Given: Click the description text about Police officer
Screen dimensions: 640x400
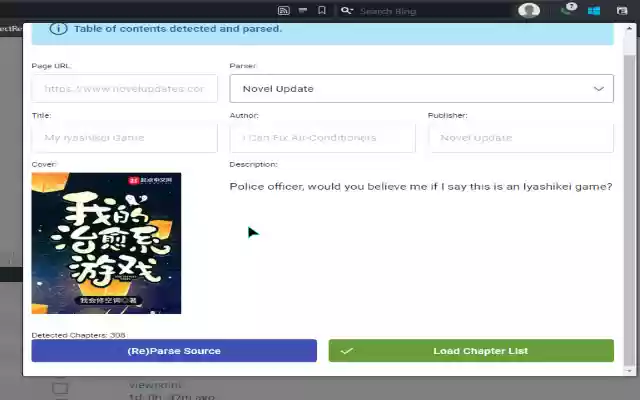Looking at the screenshot, I should point(421,187).
